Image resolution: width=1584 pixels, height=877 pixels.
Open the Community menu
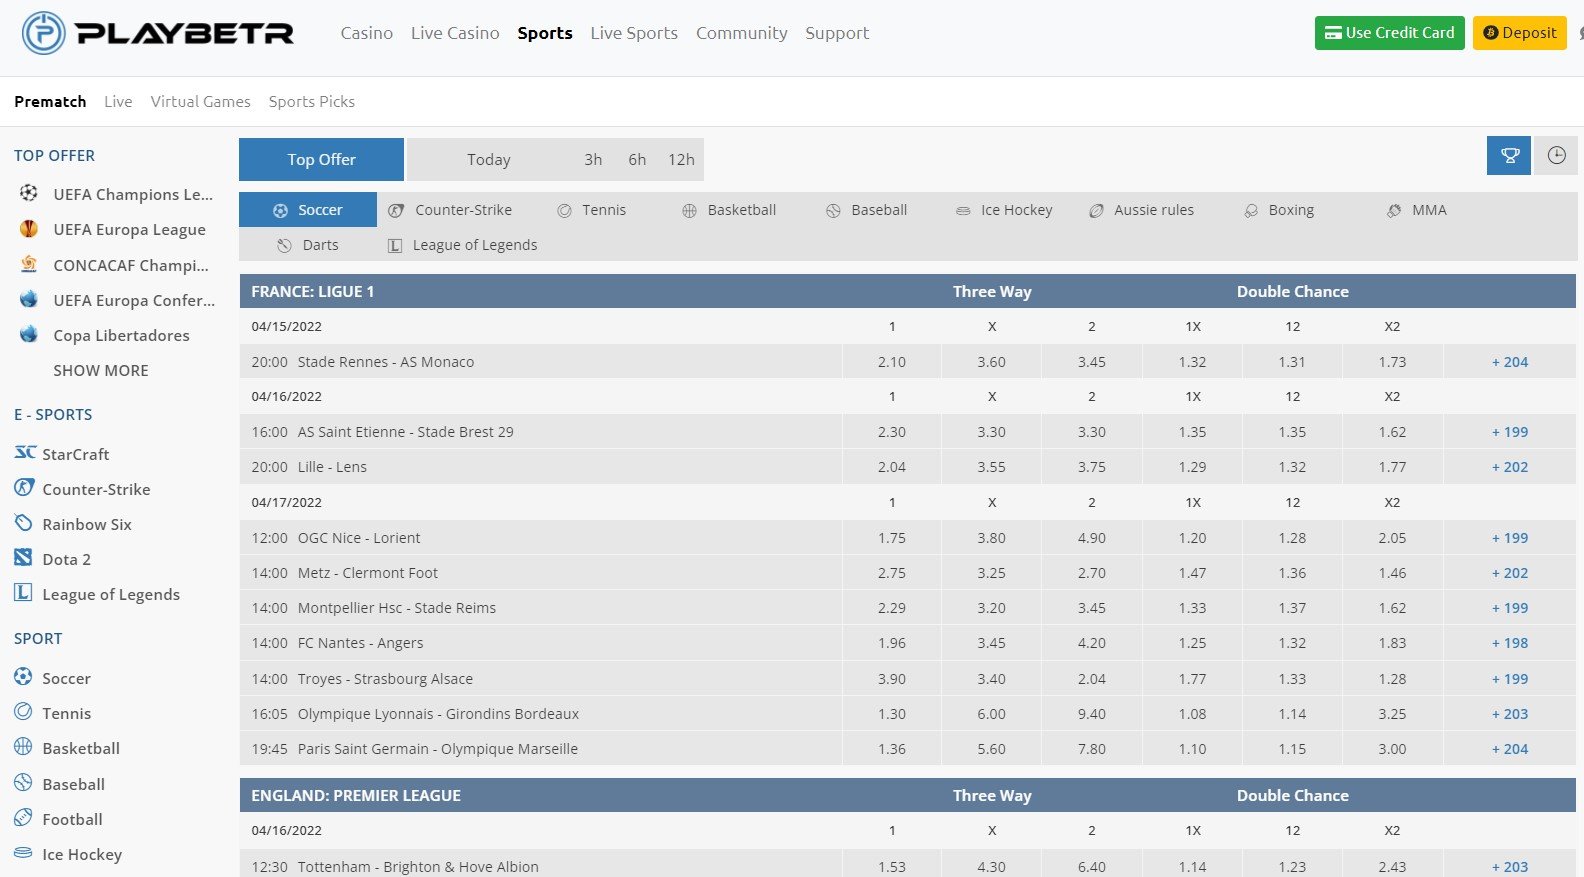click(x=742, y=33)
